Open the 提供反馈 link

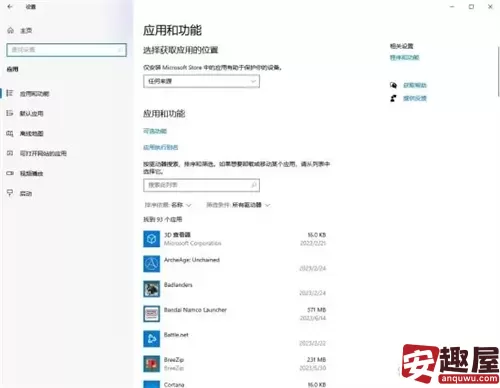pyautogui.click(x=415, y=98)
